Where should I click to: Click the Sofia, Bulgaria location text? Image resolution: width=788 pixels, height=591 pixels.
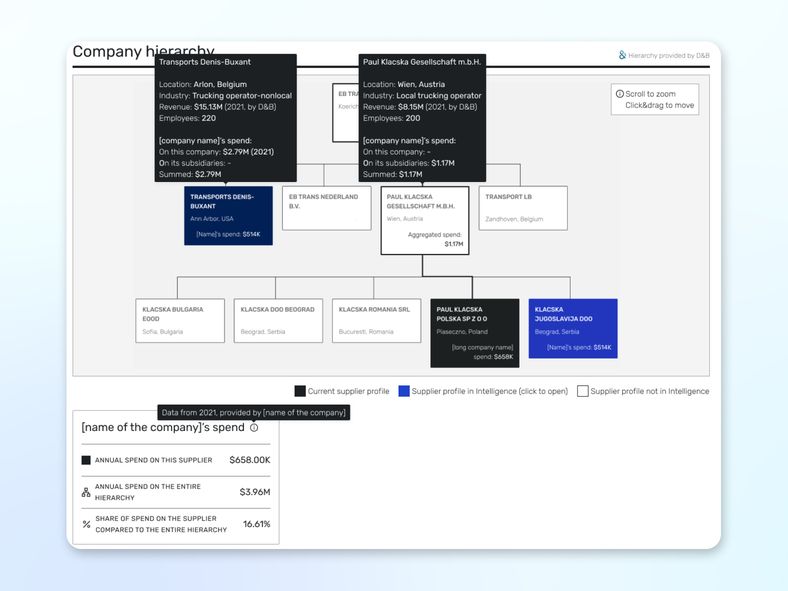pos(163,332)
